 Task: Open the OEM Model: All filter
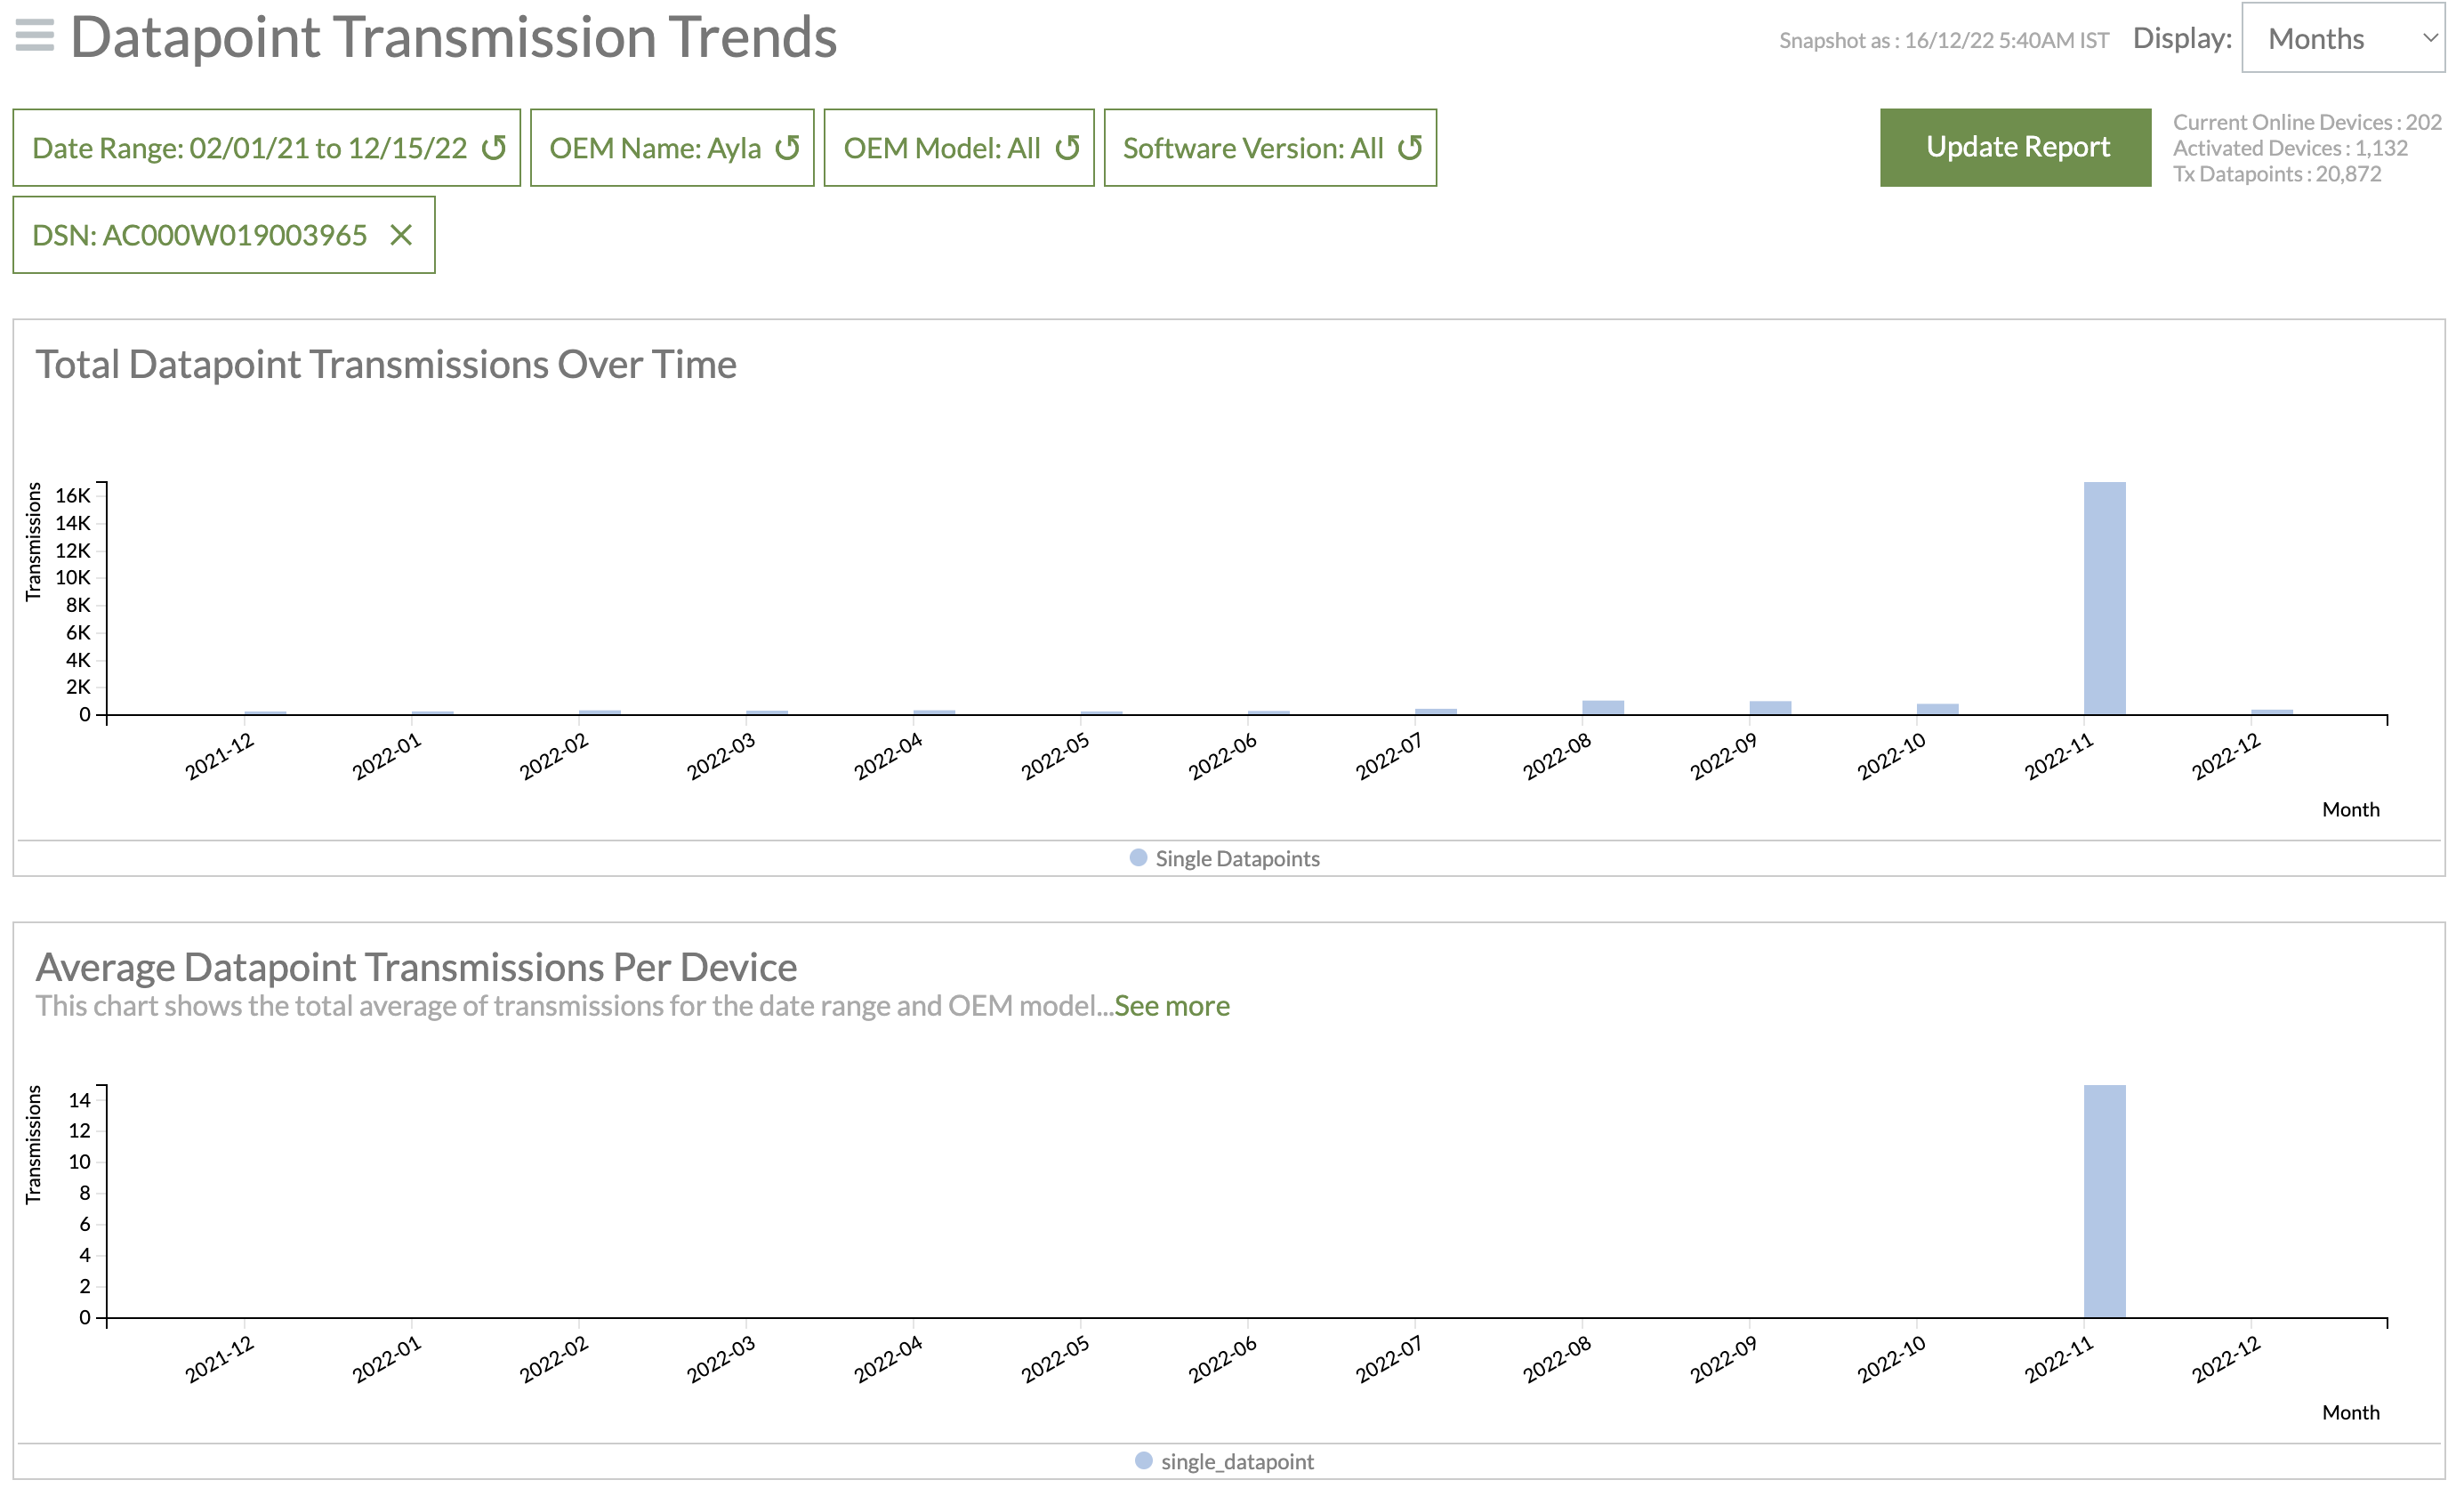click(941, 148)
